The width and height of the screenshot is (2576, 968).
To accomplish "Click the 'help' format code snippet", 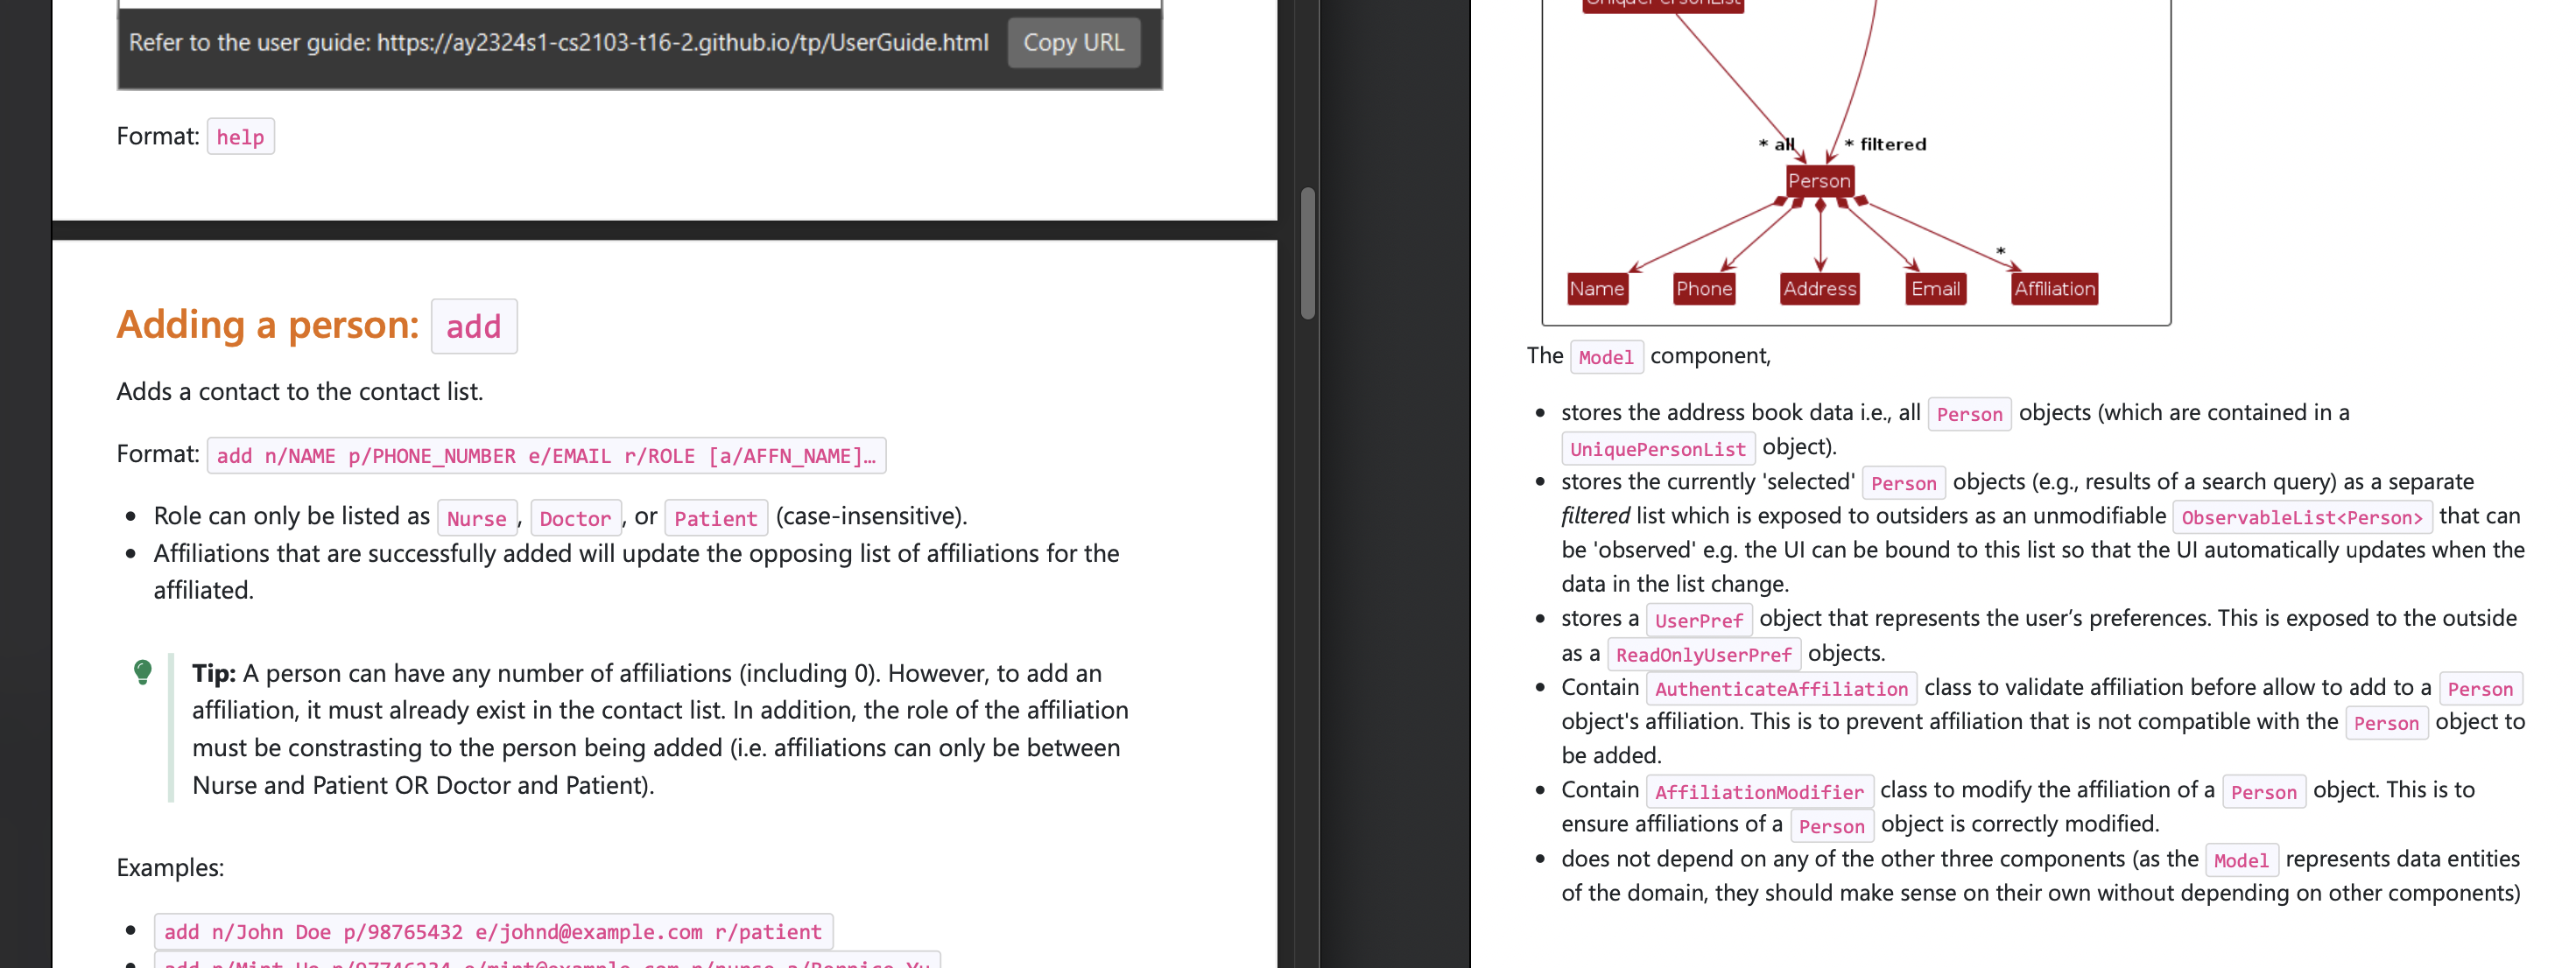I will click(240, 137).
